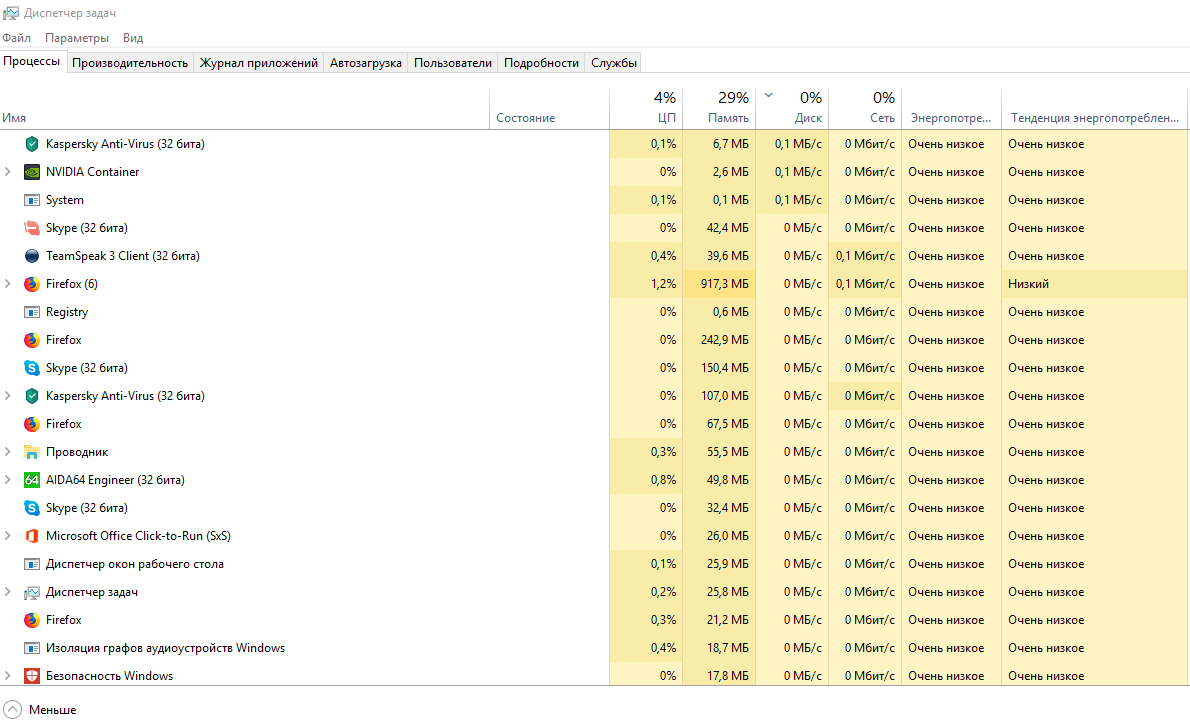
Task: Click the Проводник folder icon
Action: (31, 452)
